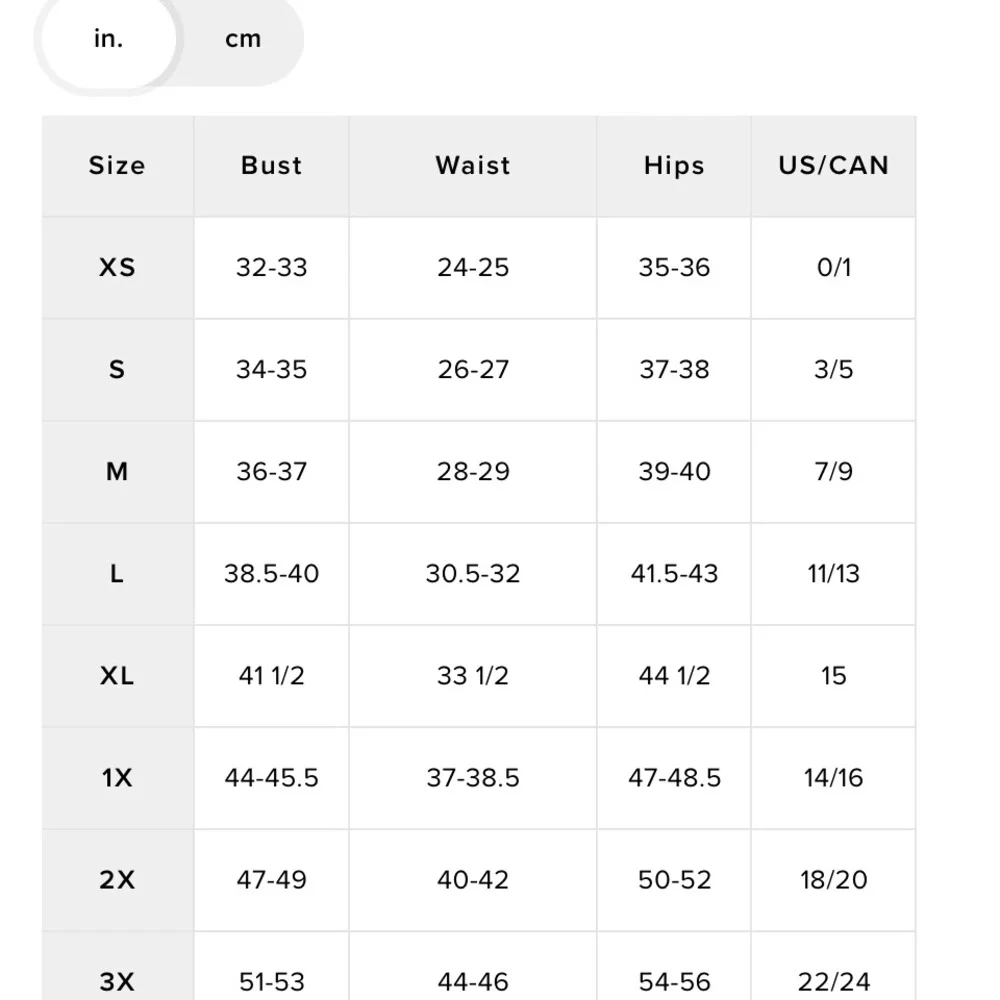Image resolution: width=1000 pixels, height=1000 pixels.
Task: Click the Bust column header
Action: (271, 166)
